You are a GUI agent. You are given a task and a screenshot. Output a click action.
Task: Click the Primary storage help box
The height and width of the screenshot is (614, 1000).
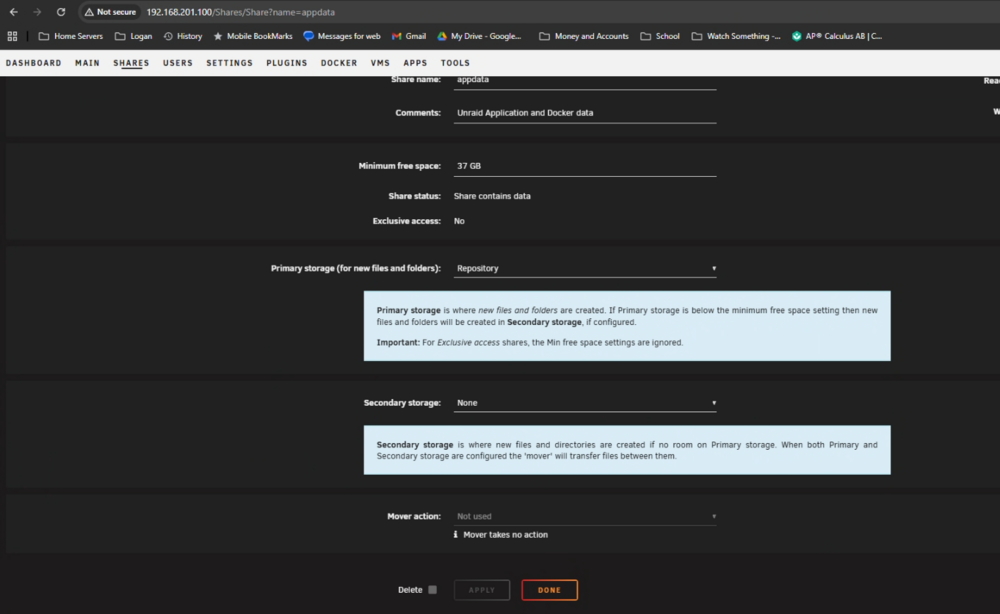pyautogui.click(x=627, y=326)
